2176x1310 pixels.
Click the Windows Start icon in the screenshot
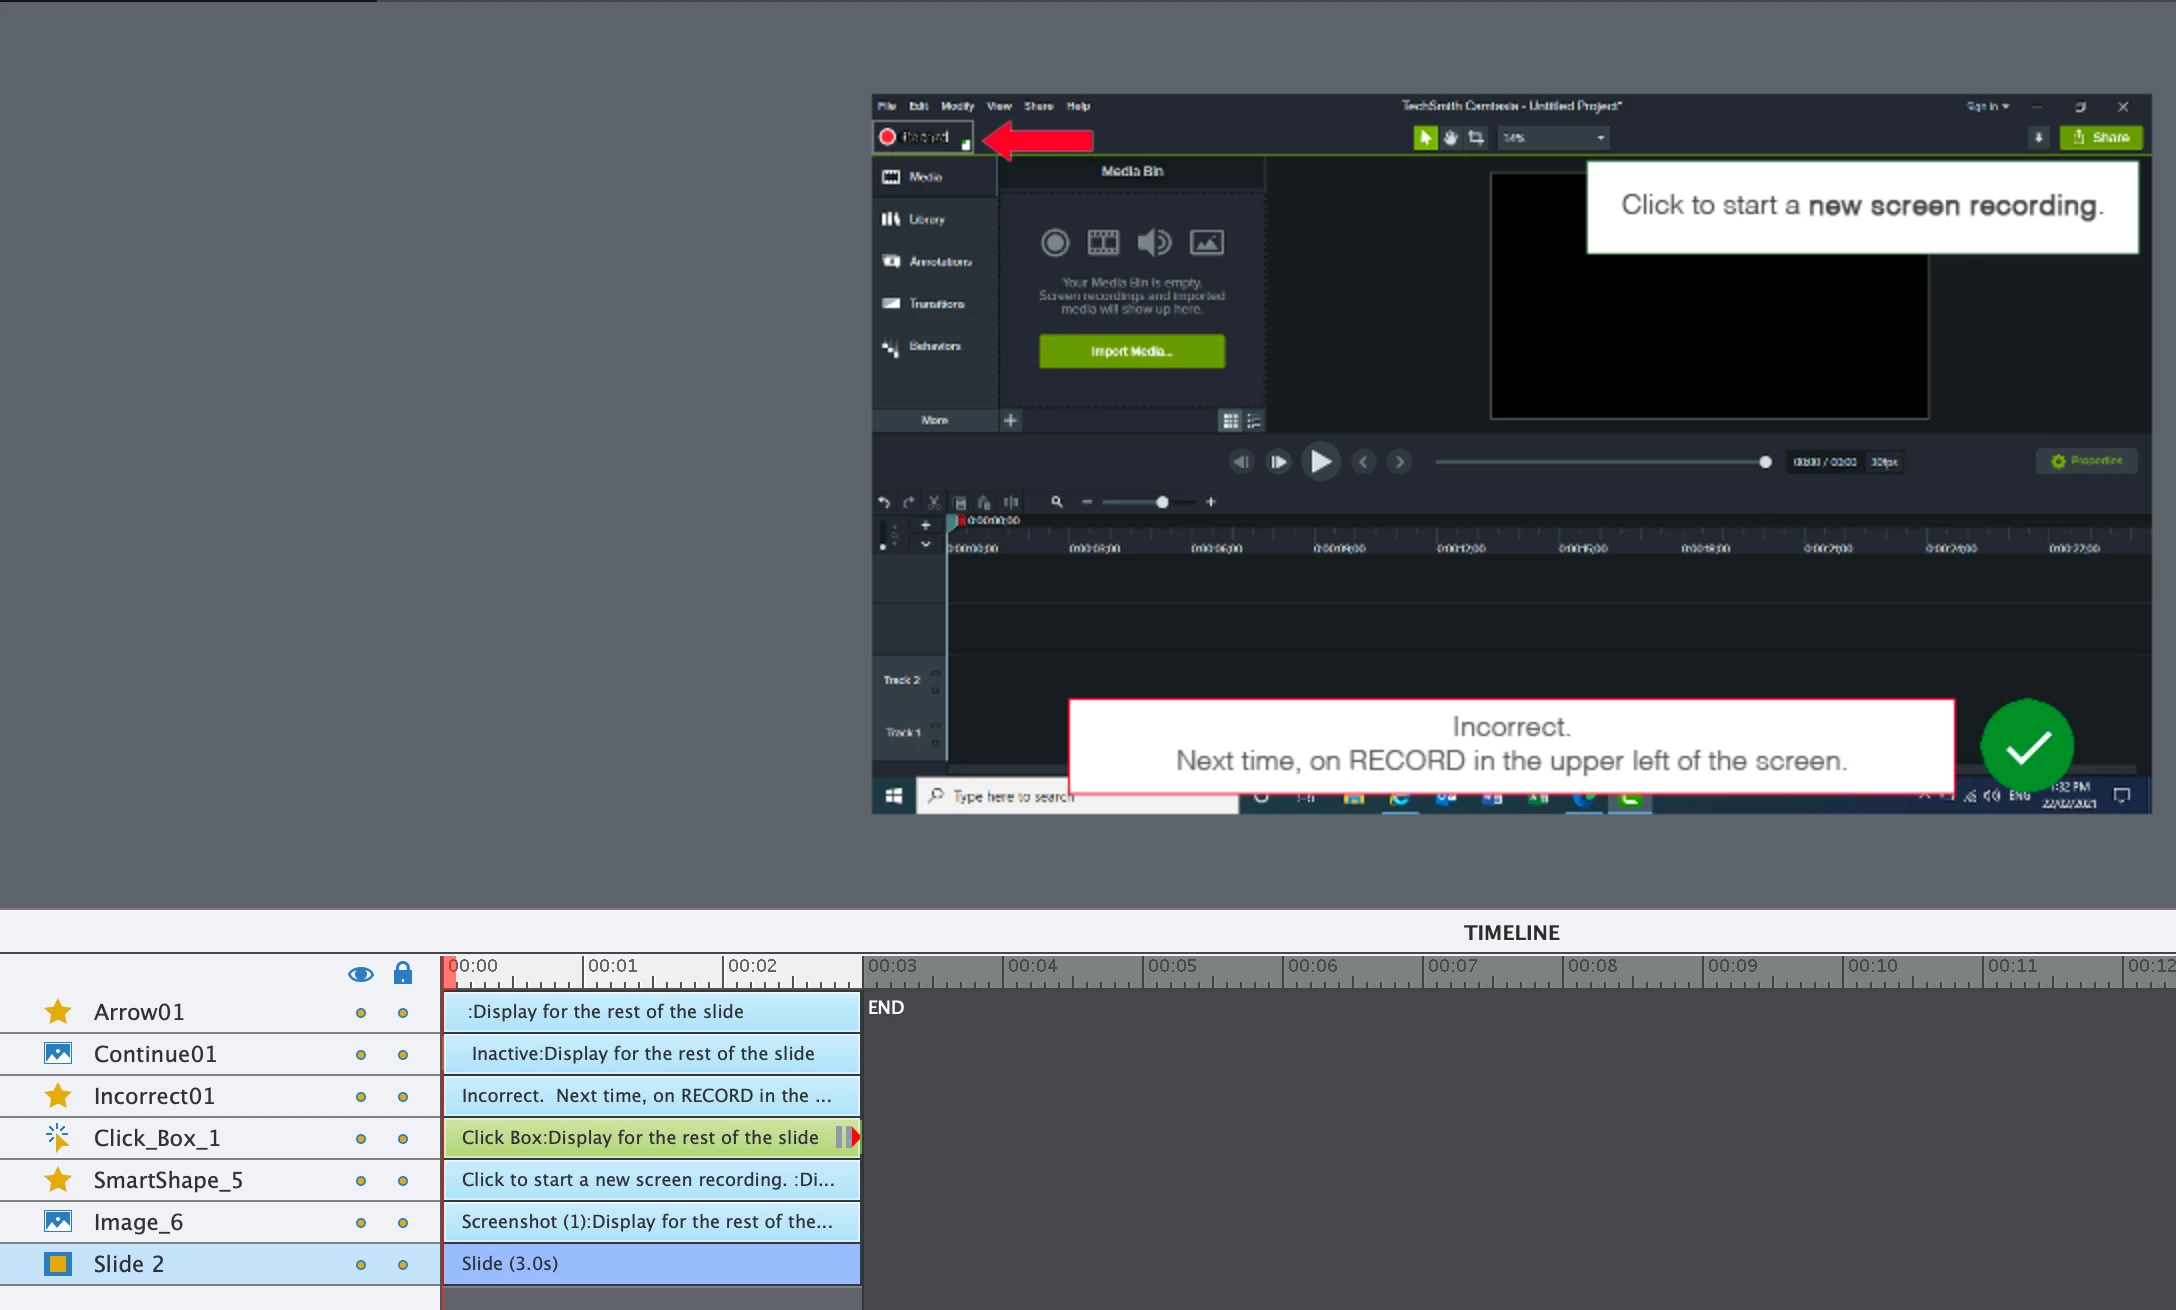894,796
